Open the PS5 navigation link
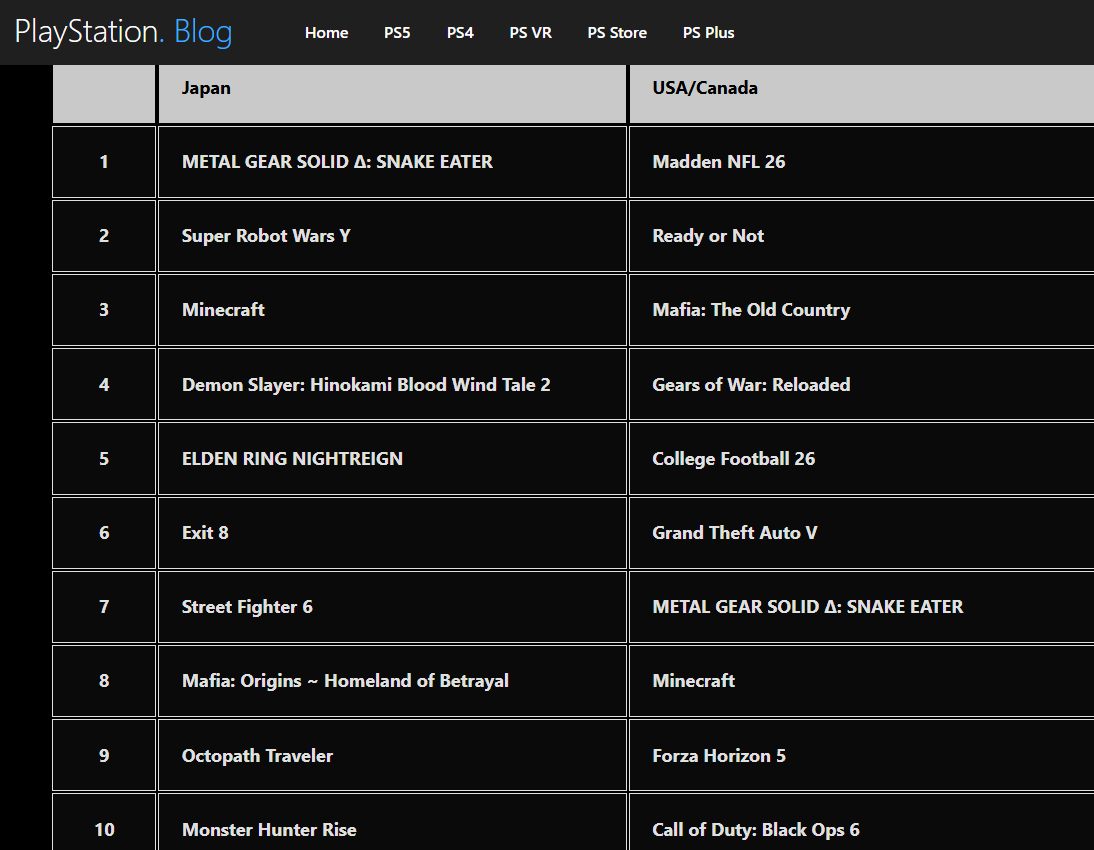1094x850 pixels. pyautogui.click(x=397, y=33)
